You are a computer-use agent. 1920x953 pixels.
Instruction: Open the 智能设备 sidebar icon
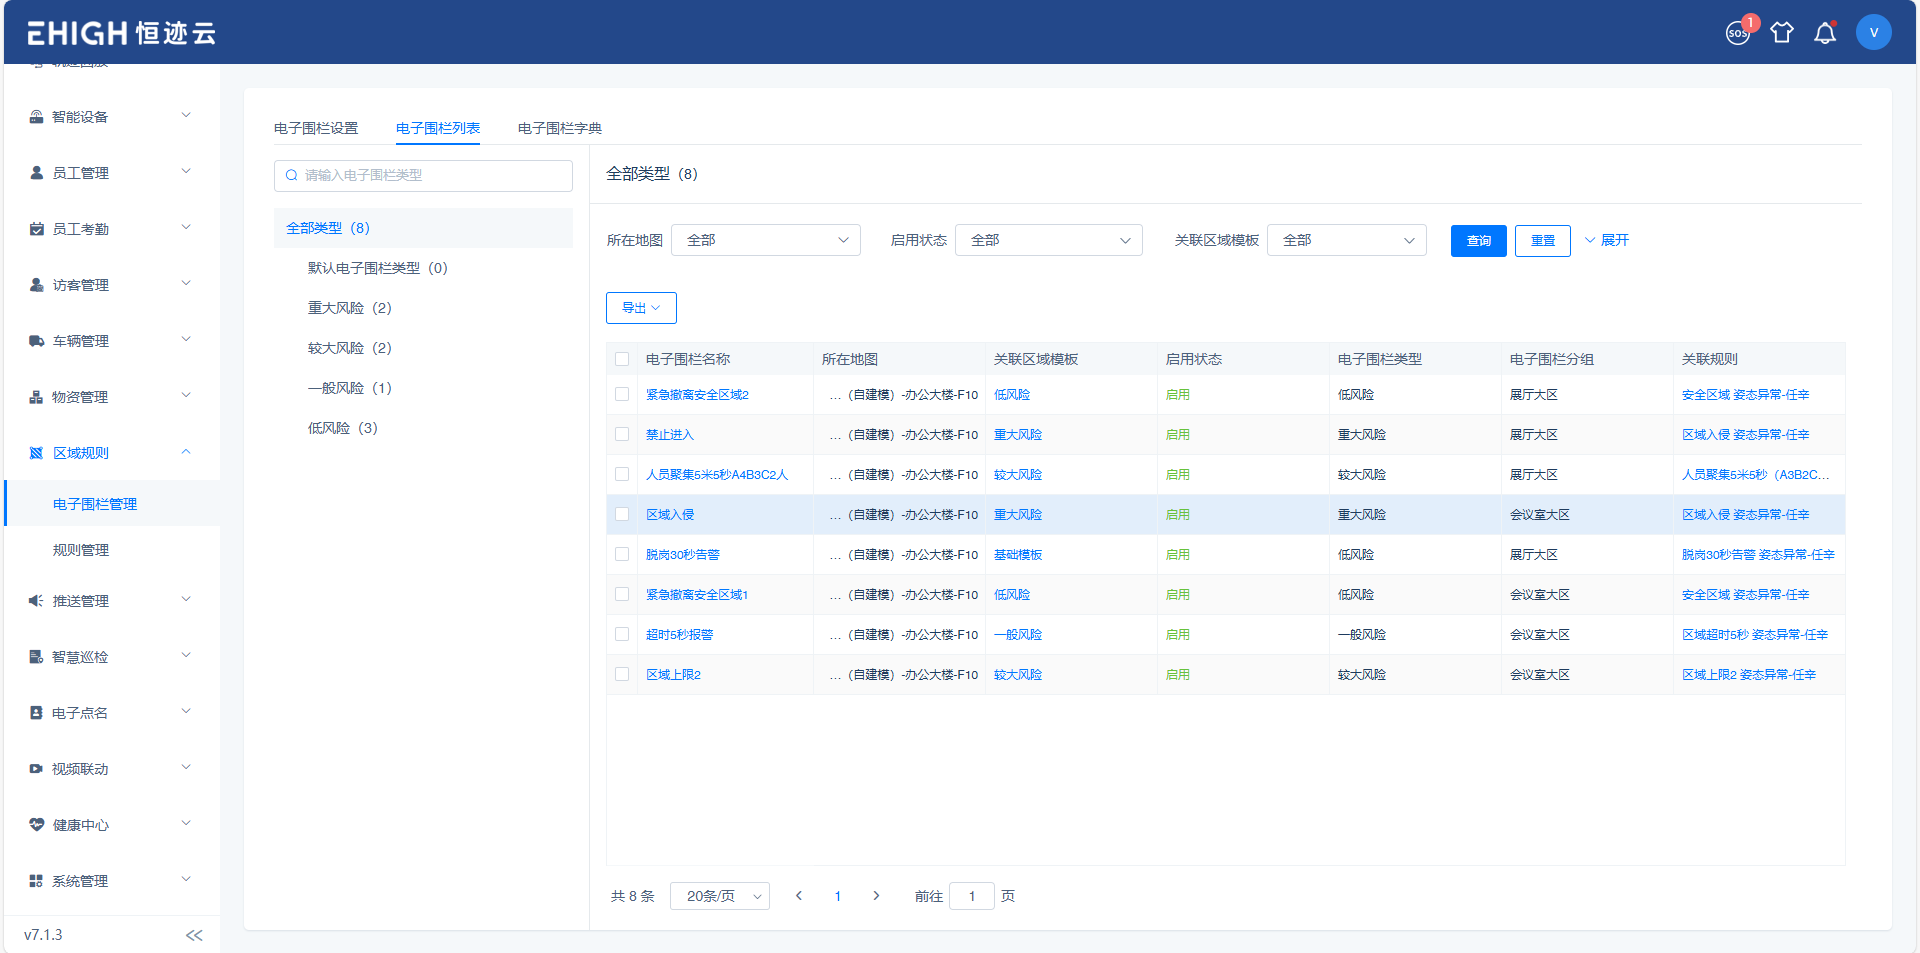pos(36,116)
